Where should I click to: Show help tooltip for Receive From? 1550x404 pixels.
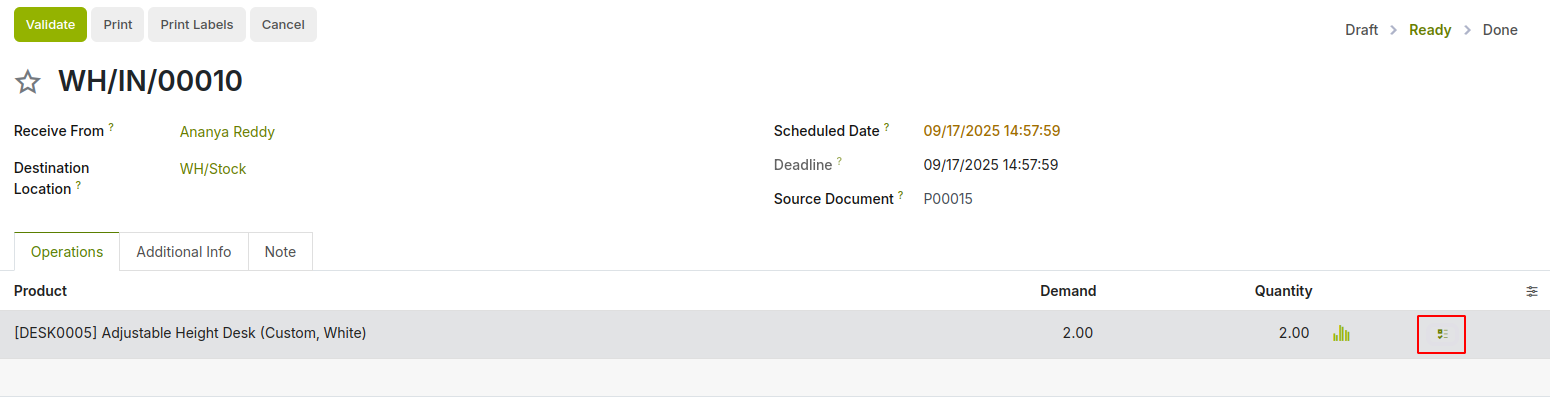[111, 127]
